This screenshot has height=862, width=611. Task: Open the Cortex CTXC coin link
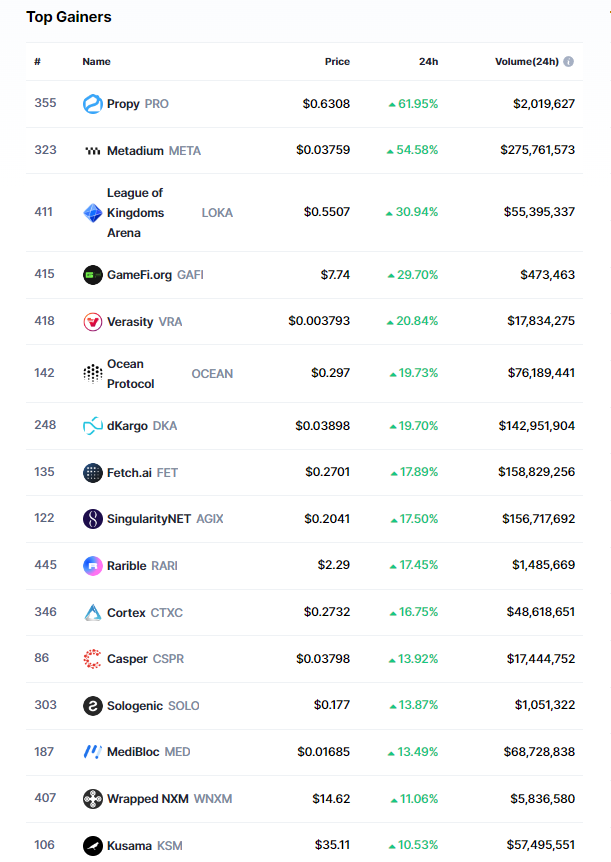click(x=144, y=613)
